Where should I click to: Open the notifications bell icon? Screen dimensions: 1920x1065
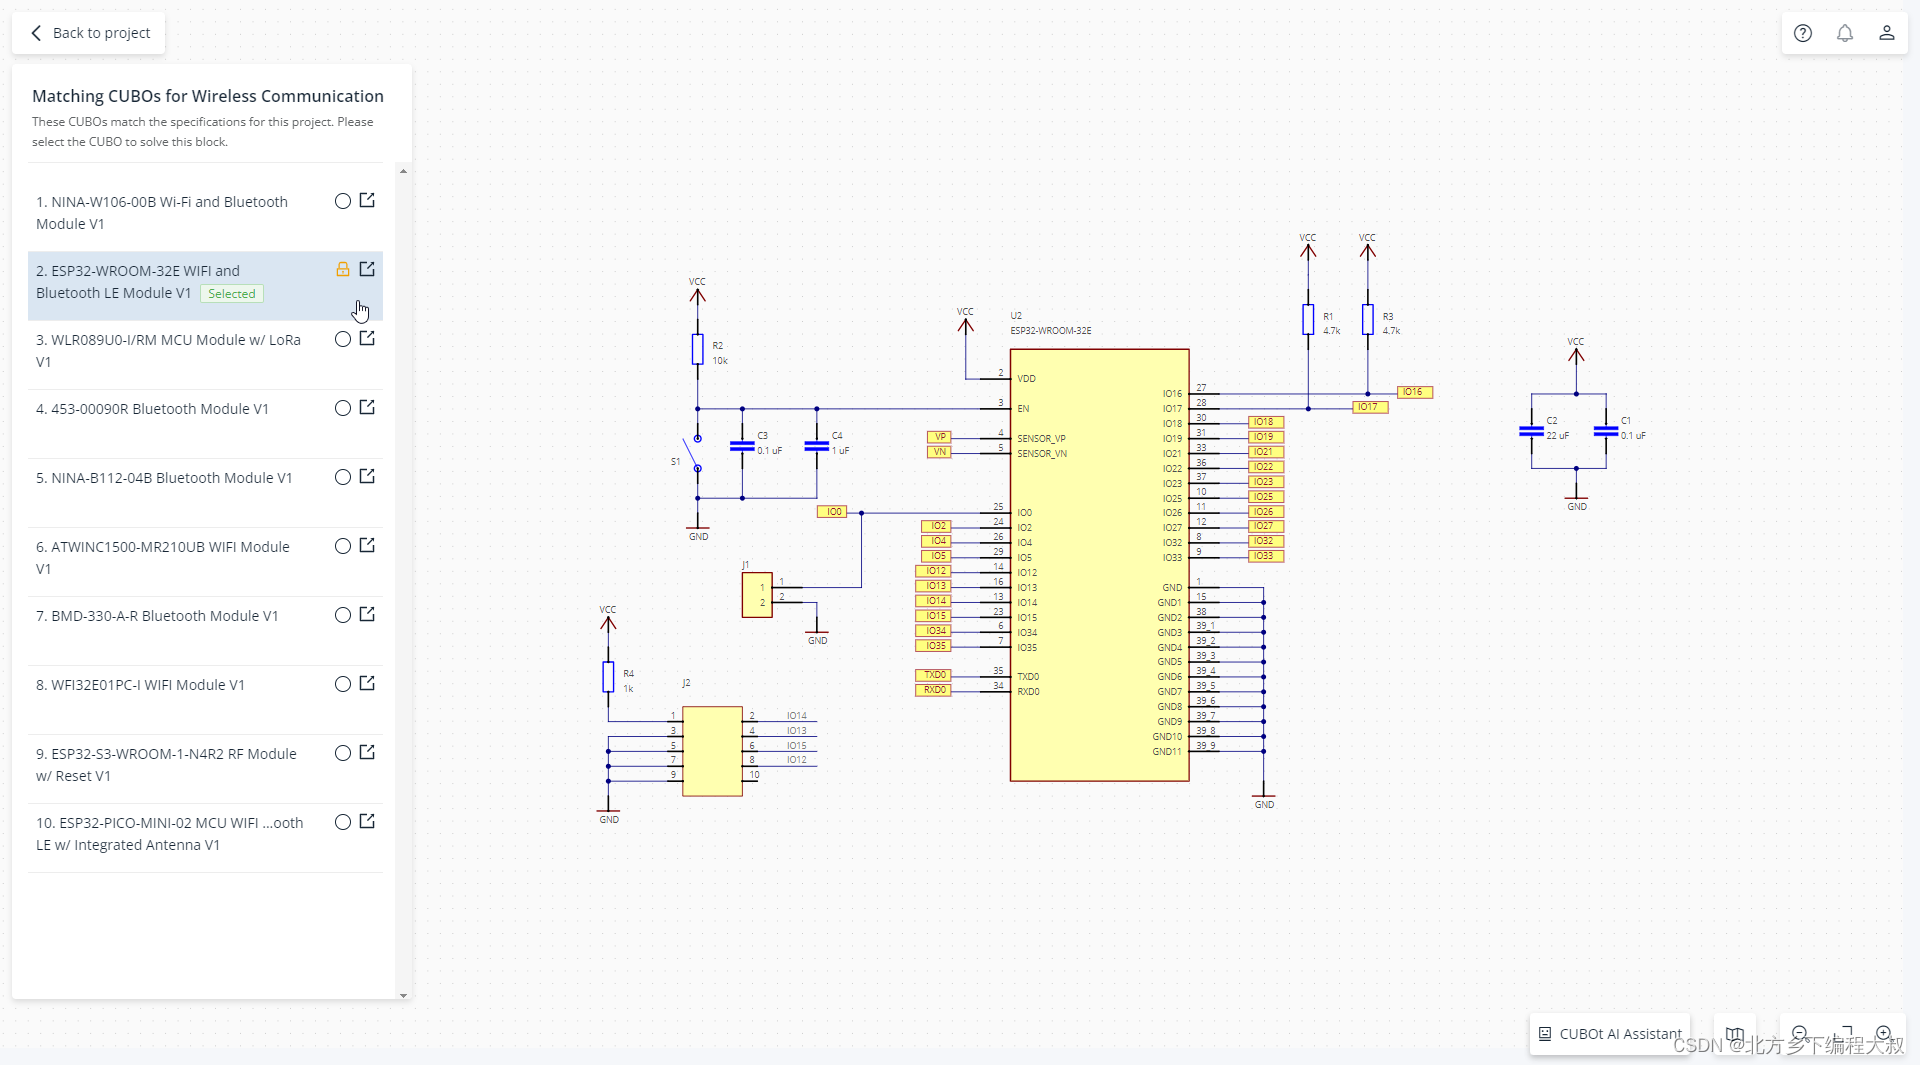1845,33
